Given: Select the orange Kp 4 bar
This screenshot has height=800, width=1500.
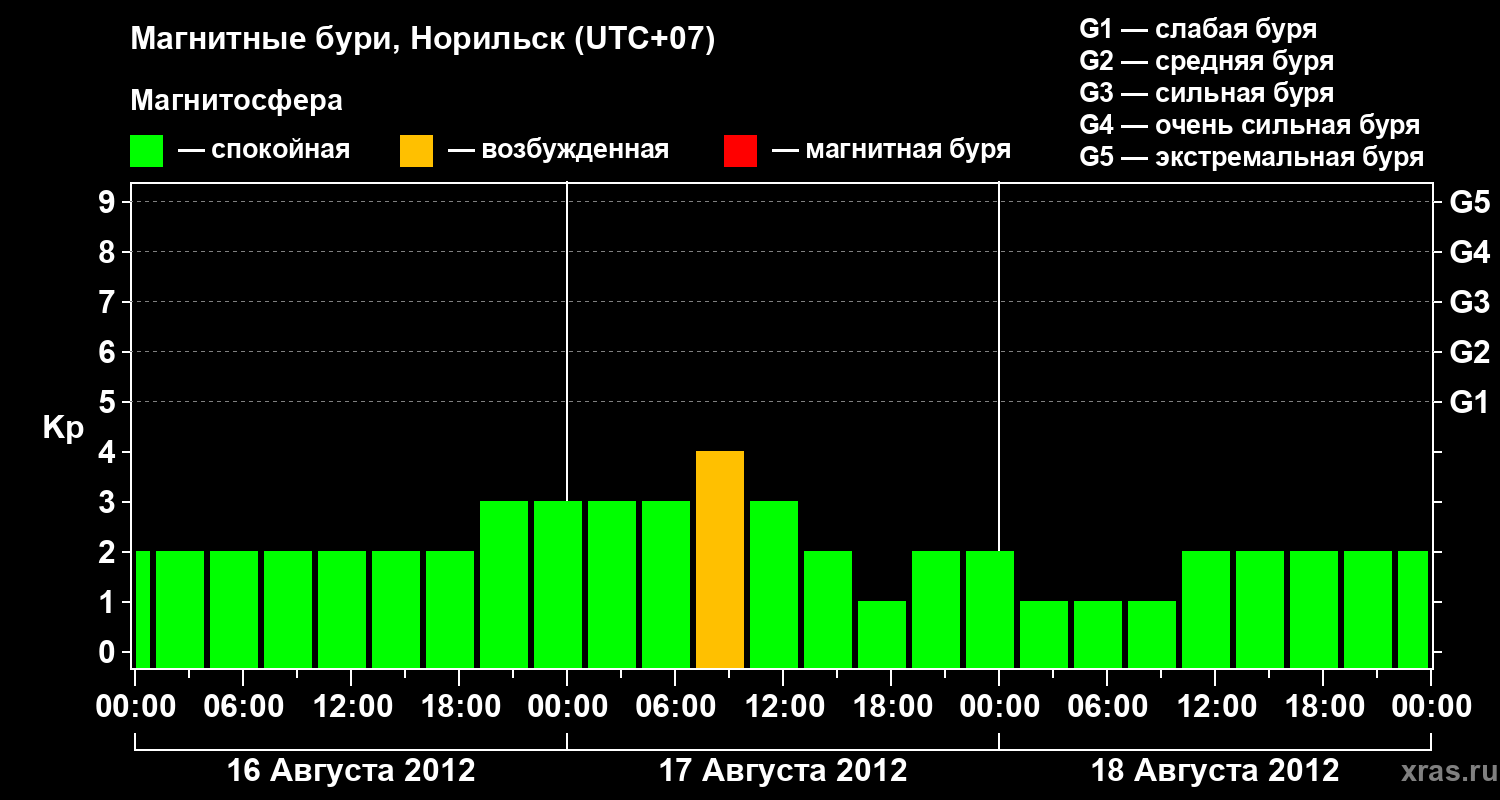Looking at the screenshot, I should (720, 560).
